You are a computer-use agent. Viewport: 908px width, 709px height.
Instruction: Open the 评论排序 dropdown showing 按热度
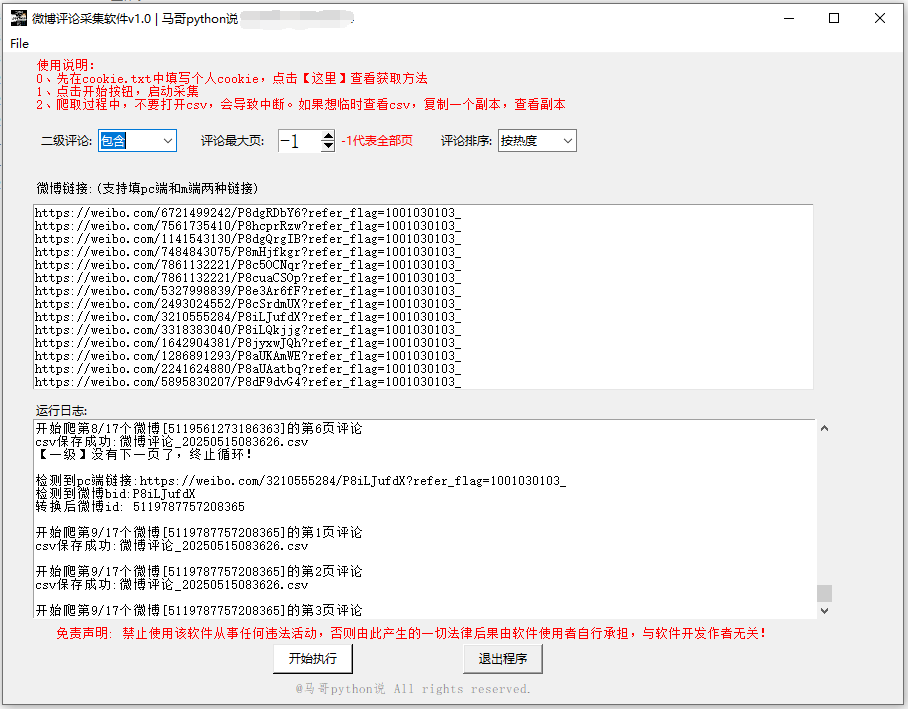tap(537, 141)
